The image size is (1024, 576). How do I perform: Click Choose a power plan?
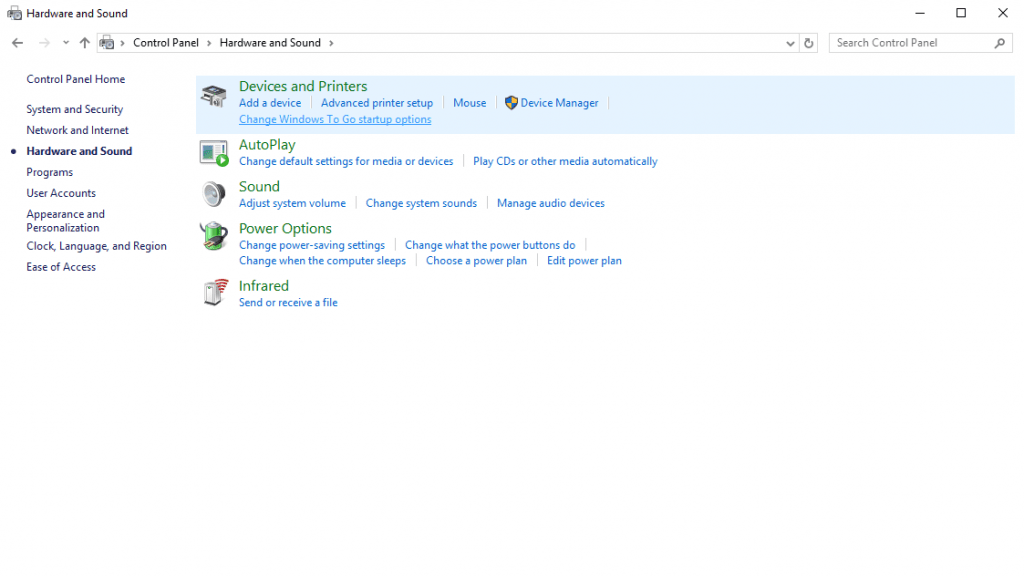click(476, 261)
